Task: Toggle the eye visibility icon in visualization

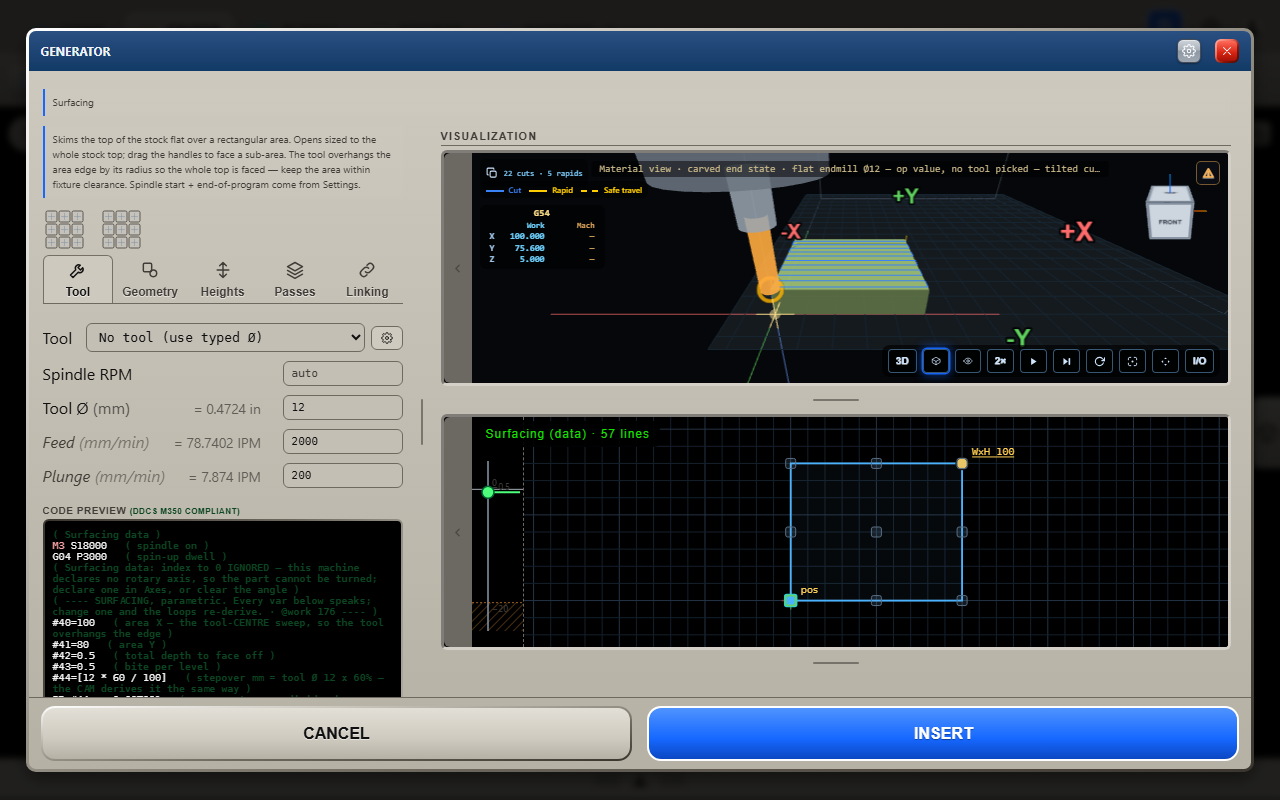Action: (968, 361)
